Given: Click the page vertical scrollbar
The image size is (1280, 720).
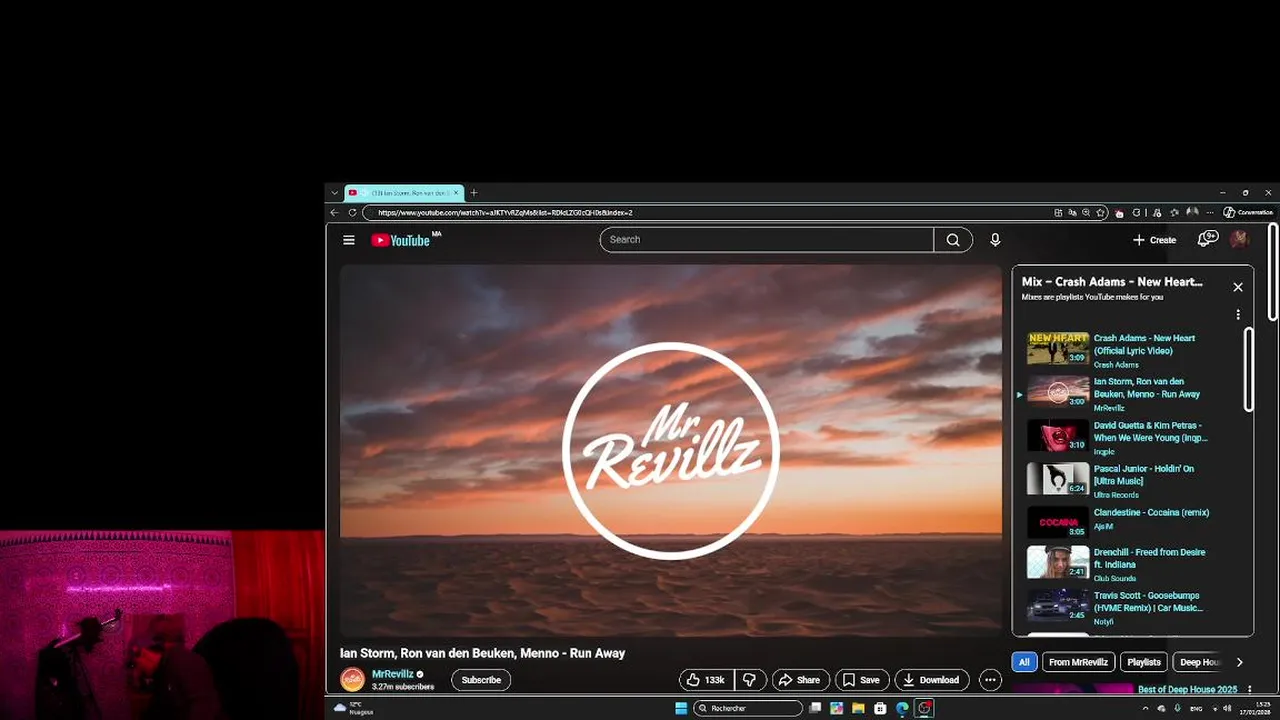Looking at the screenshot, I should [x=1273, y=270].
